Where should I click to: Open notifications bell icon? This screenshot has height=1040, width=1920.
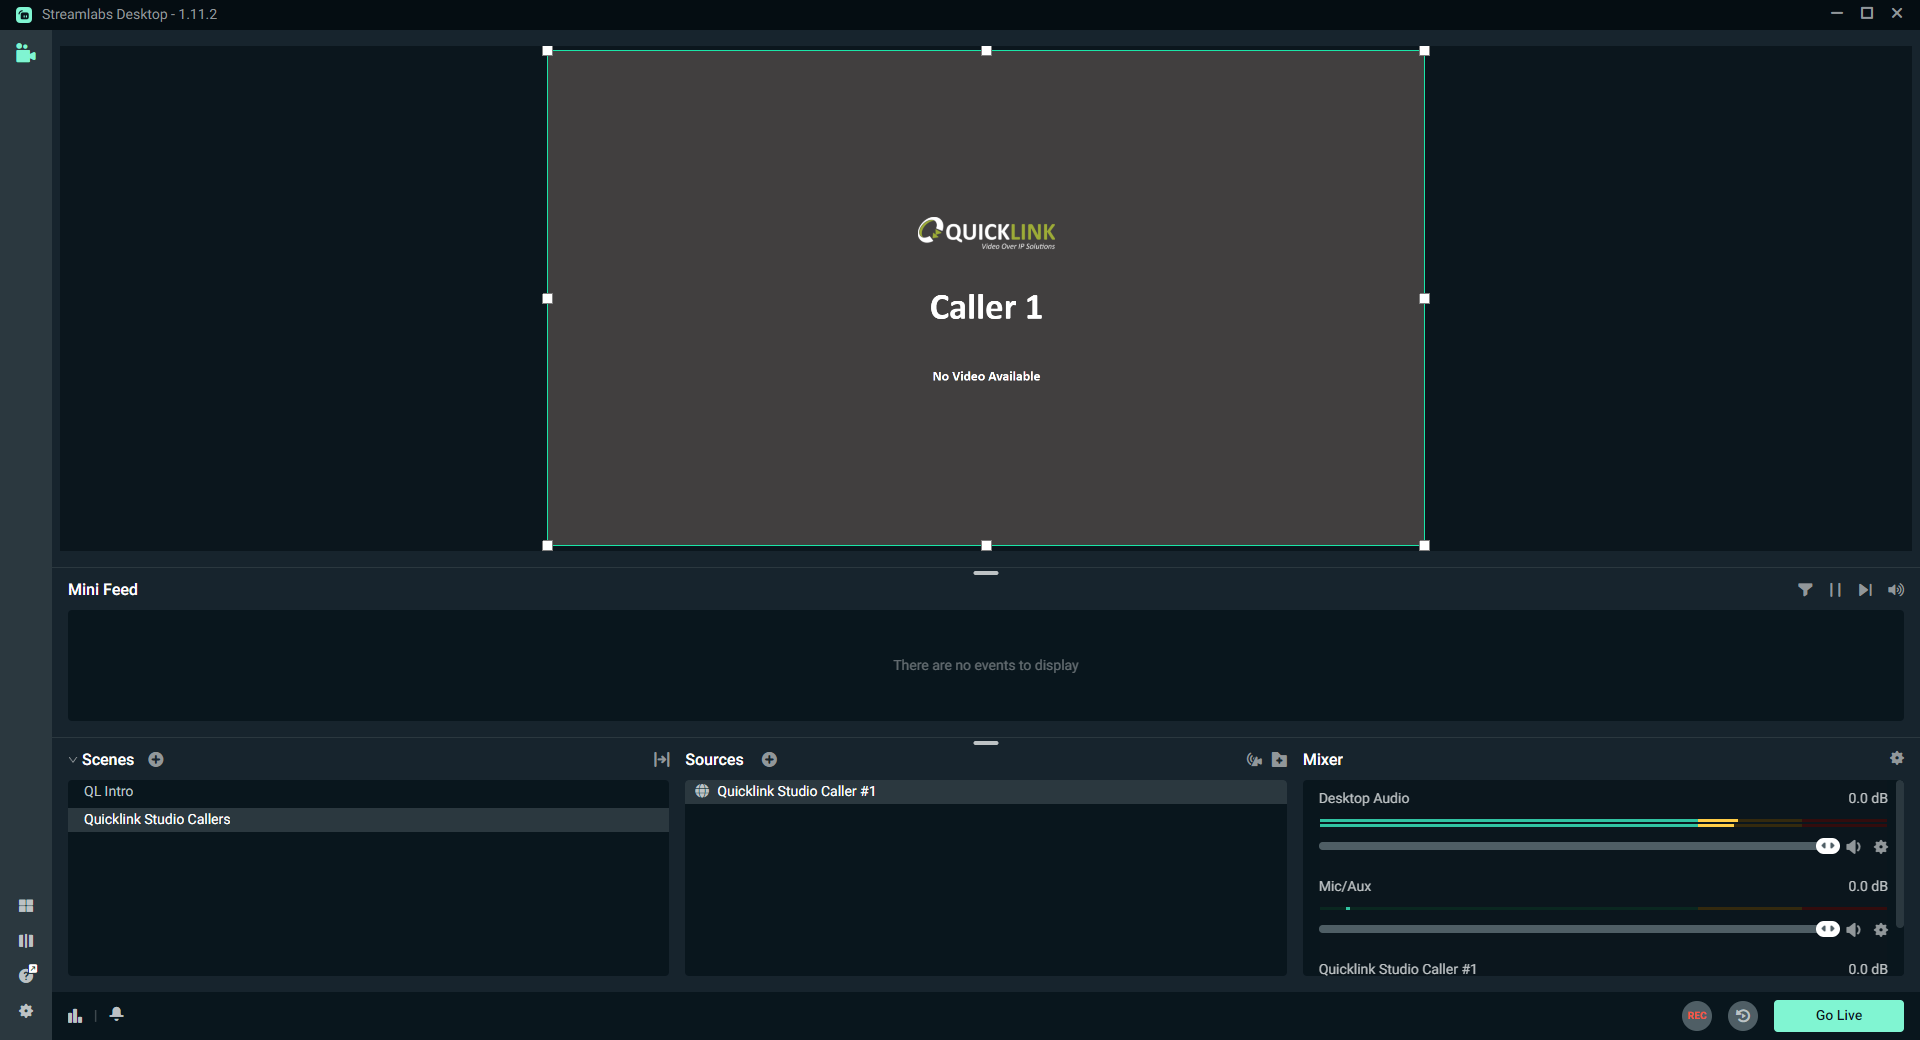coord(117,1014)
